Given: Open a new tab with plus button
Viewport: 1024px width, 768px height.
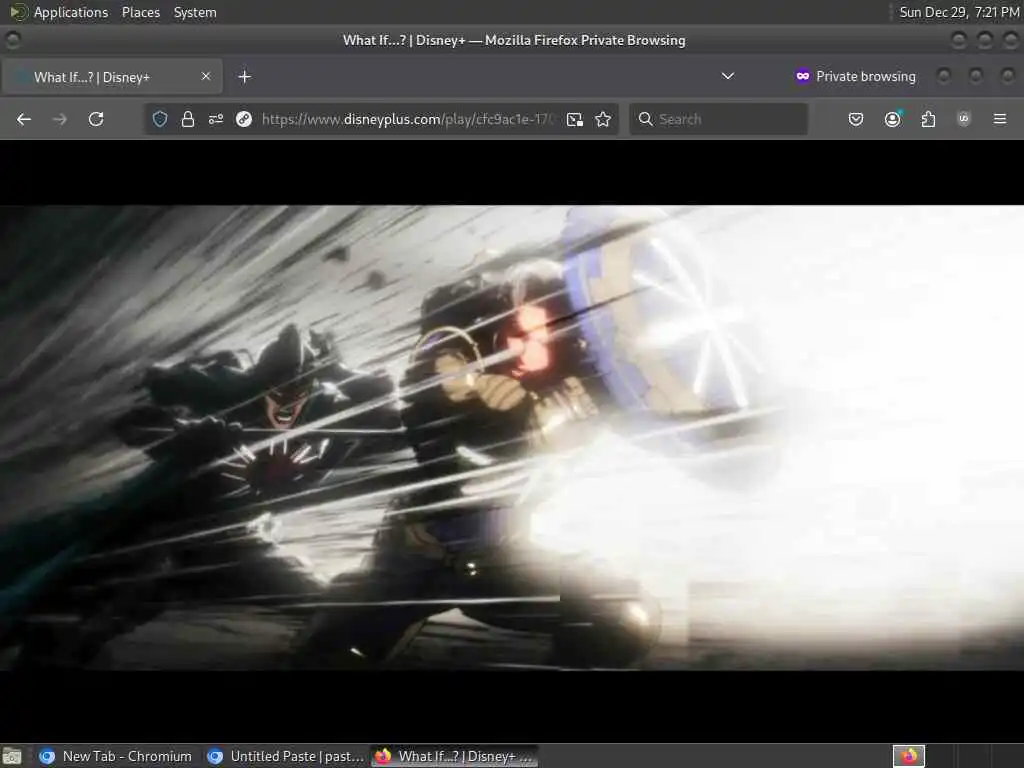Looking at the screenshot, I should tap(244, 76).
